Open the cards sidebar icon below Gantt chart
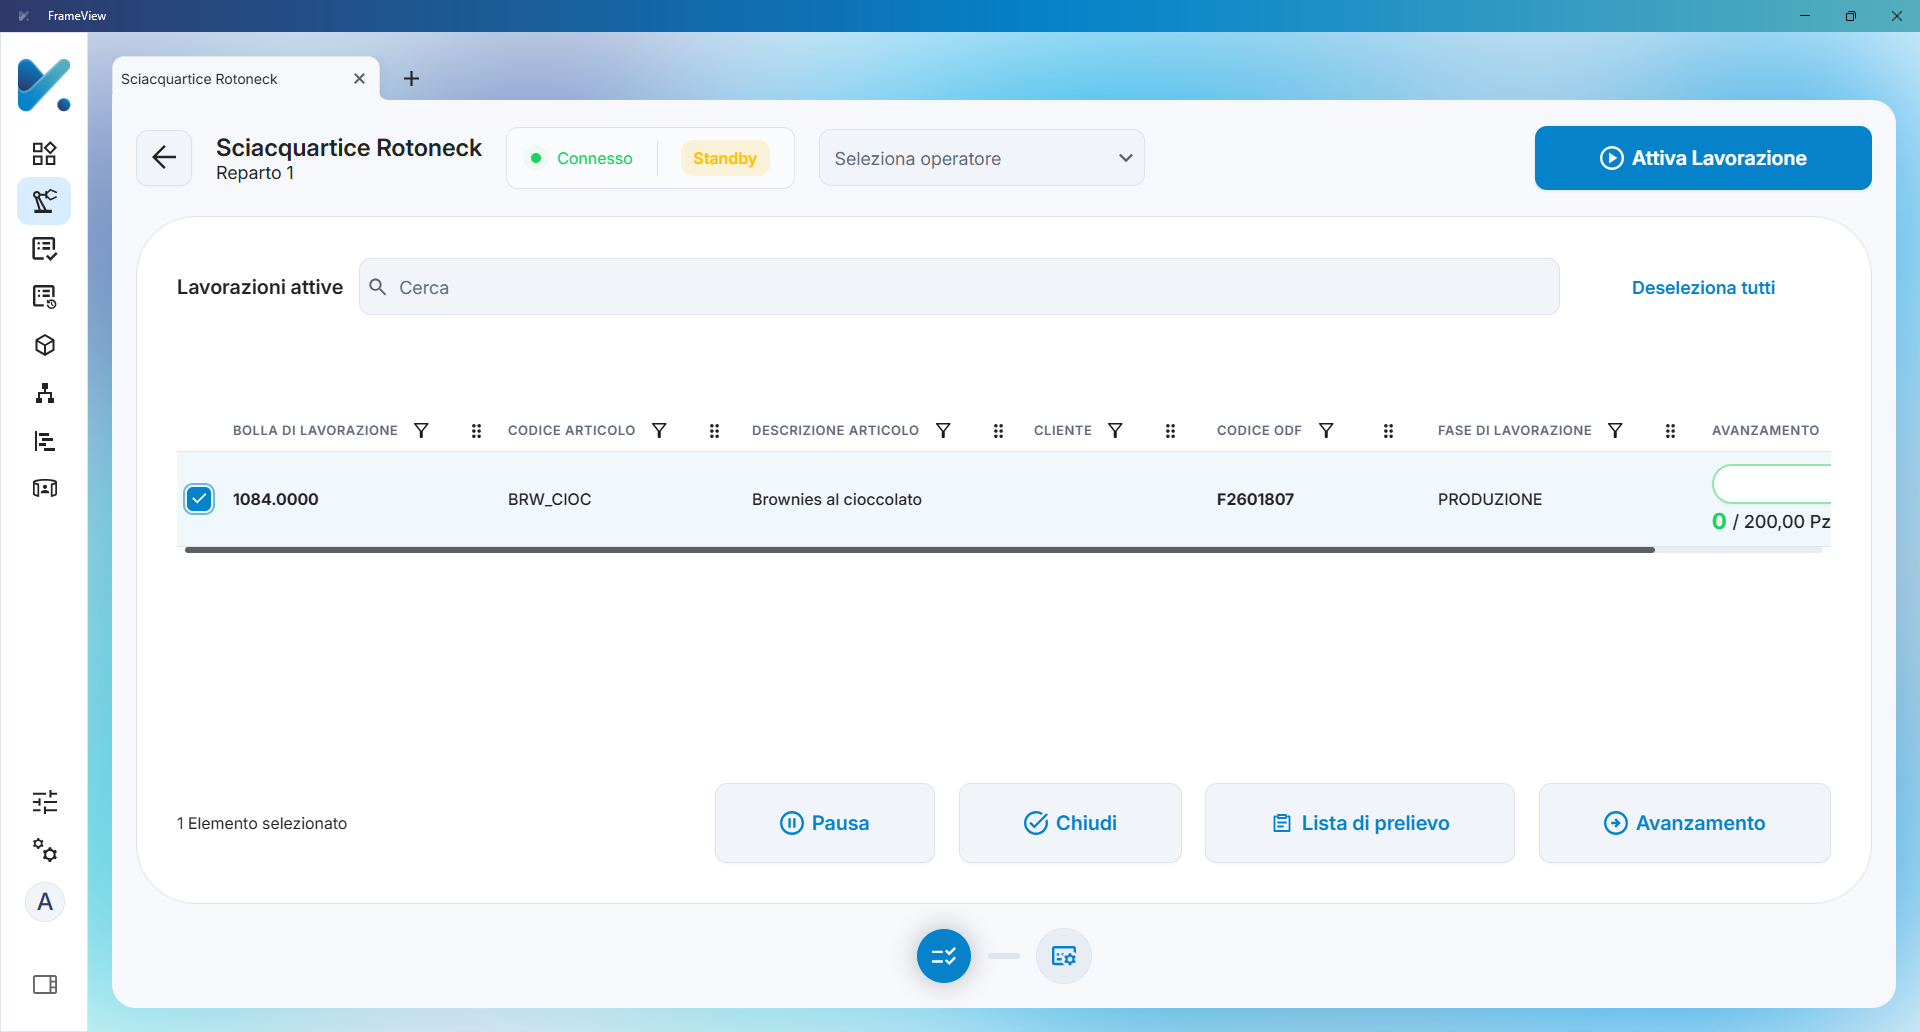Viewport: 1920px width, 1032px height. tap(44, 488)
